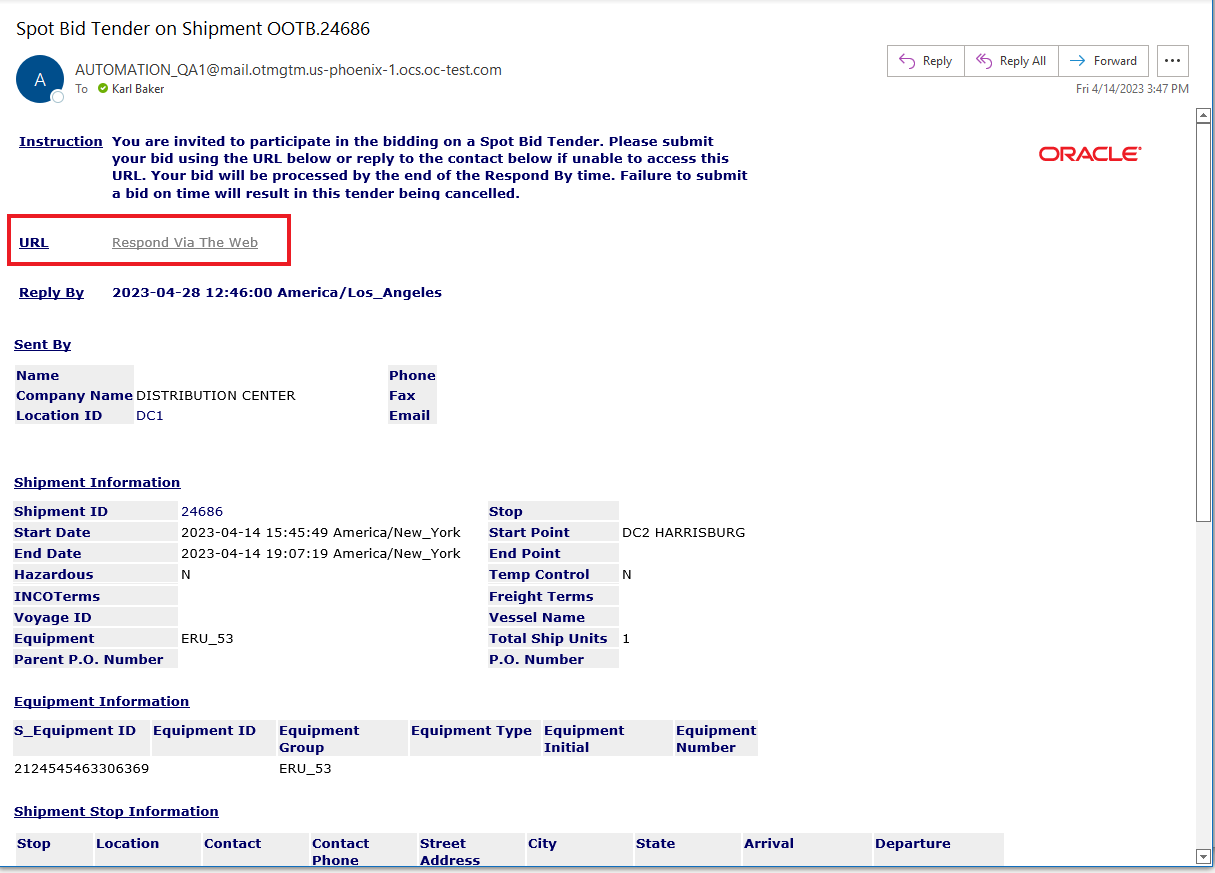The image size is (1215, 873).
Task: Click the Email label in Sent By
Action: (412, 415)
